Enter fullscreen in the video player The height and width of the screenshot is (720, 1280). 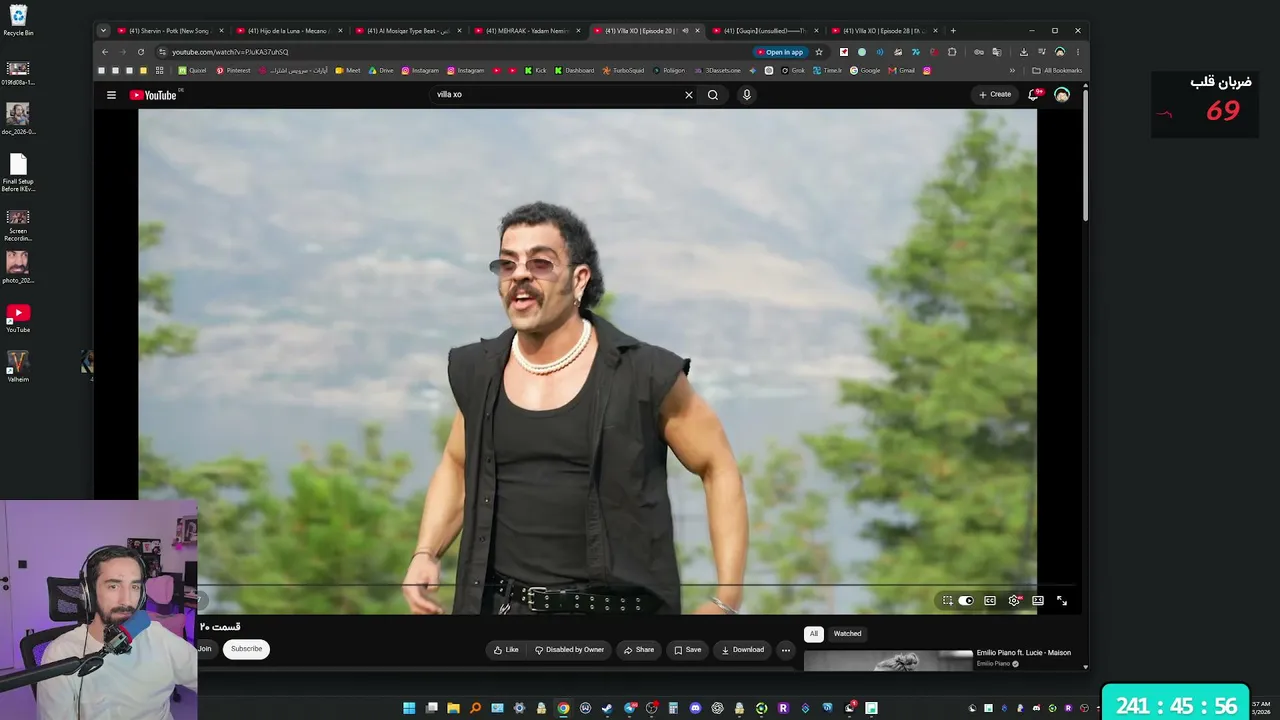(1062, 601)
